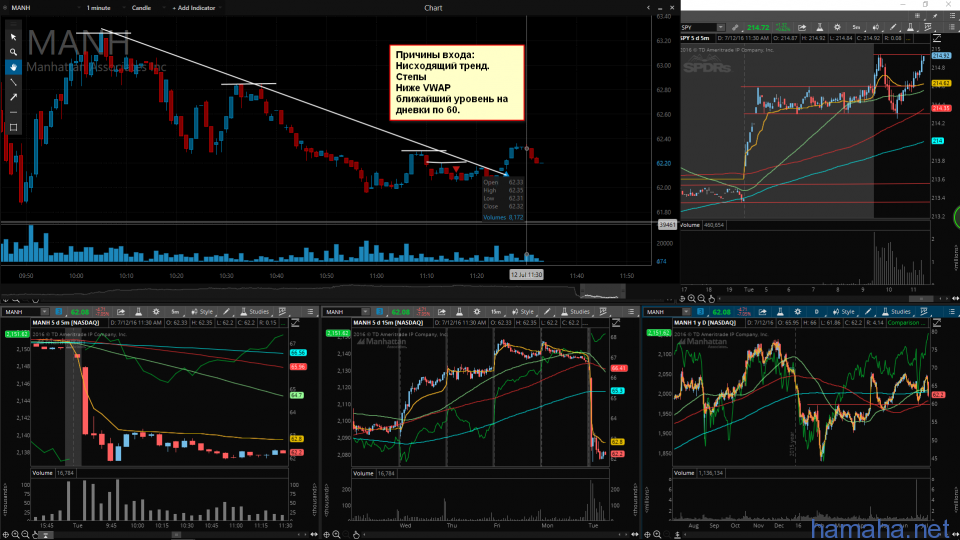Click the Add Indicator button

coord(197,7)
